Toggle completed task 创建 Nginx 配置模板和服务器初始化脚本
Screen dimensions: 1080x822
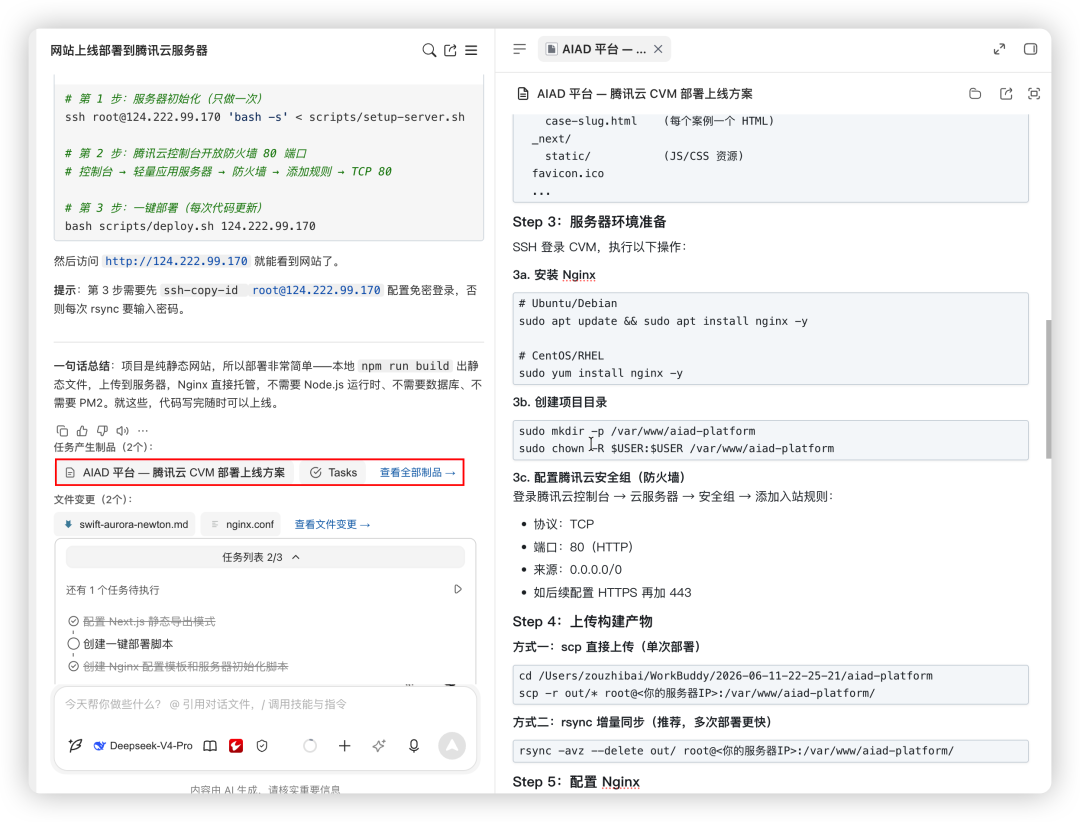74,666
